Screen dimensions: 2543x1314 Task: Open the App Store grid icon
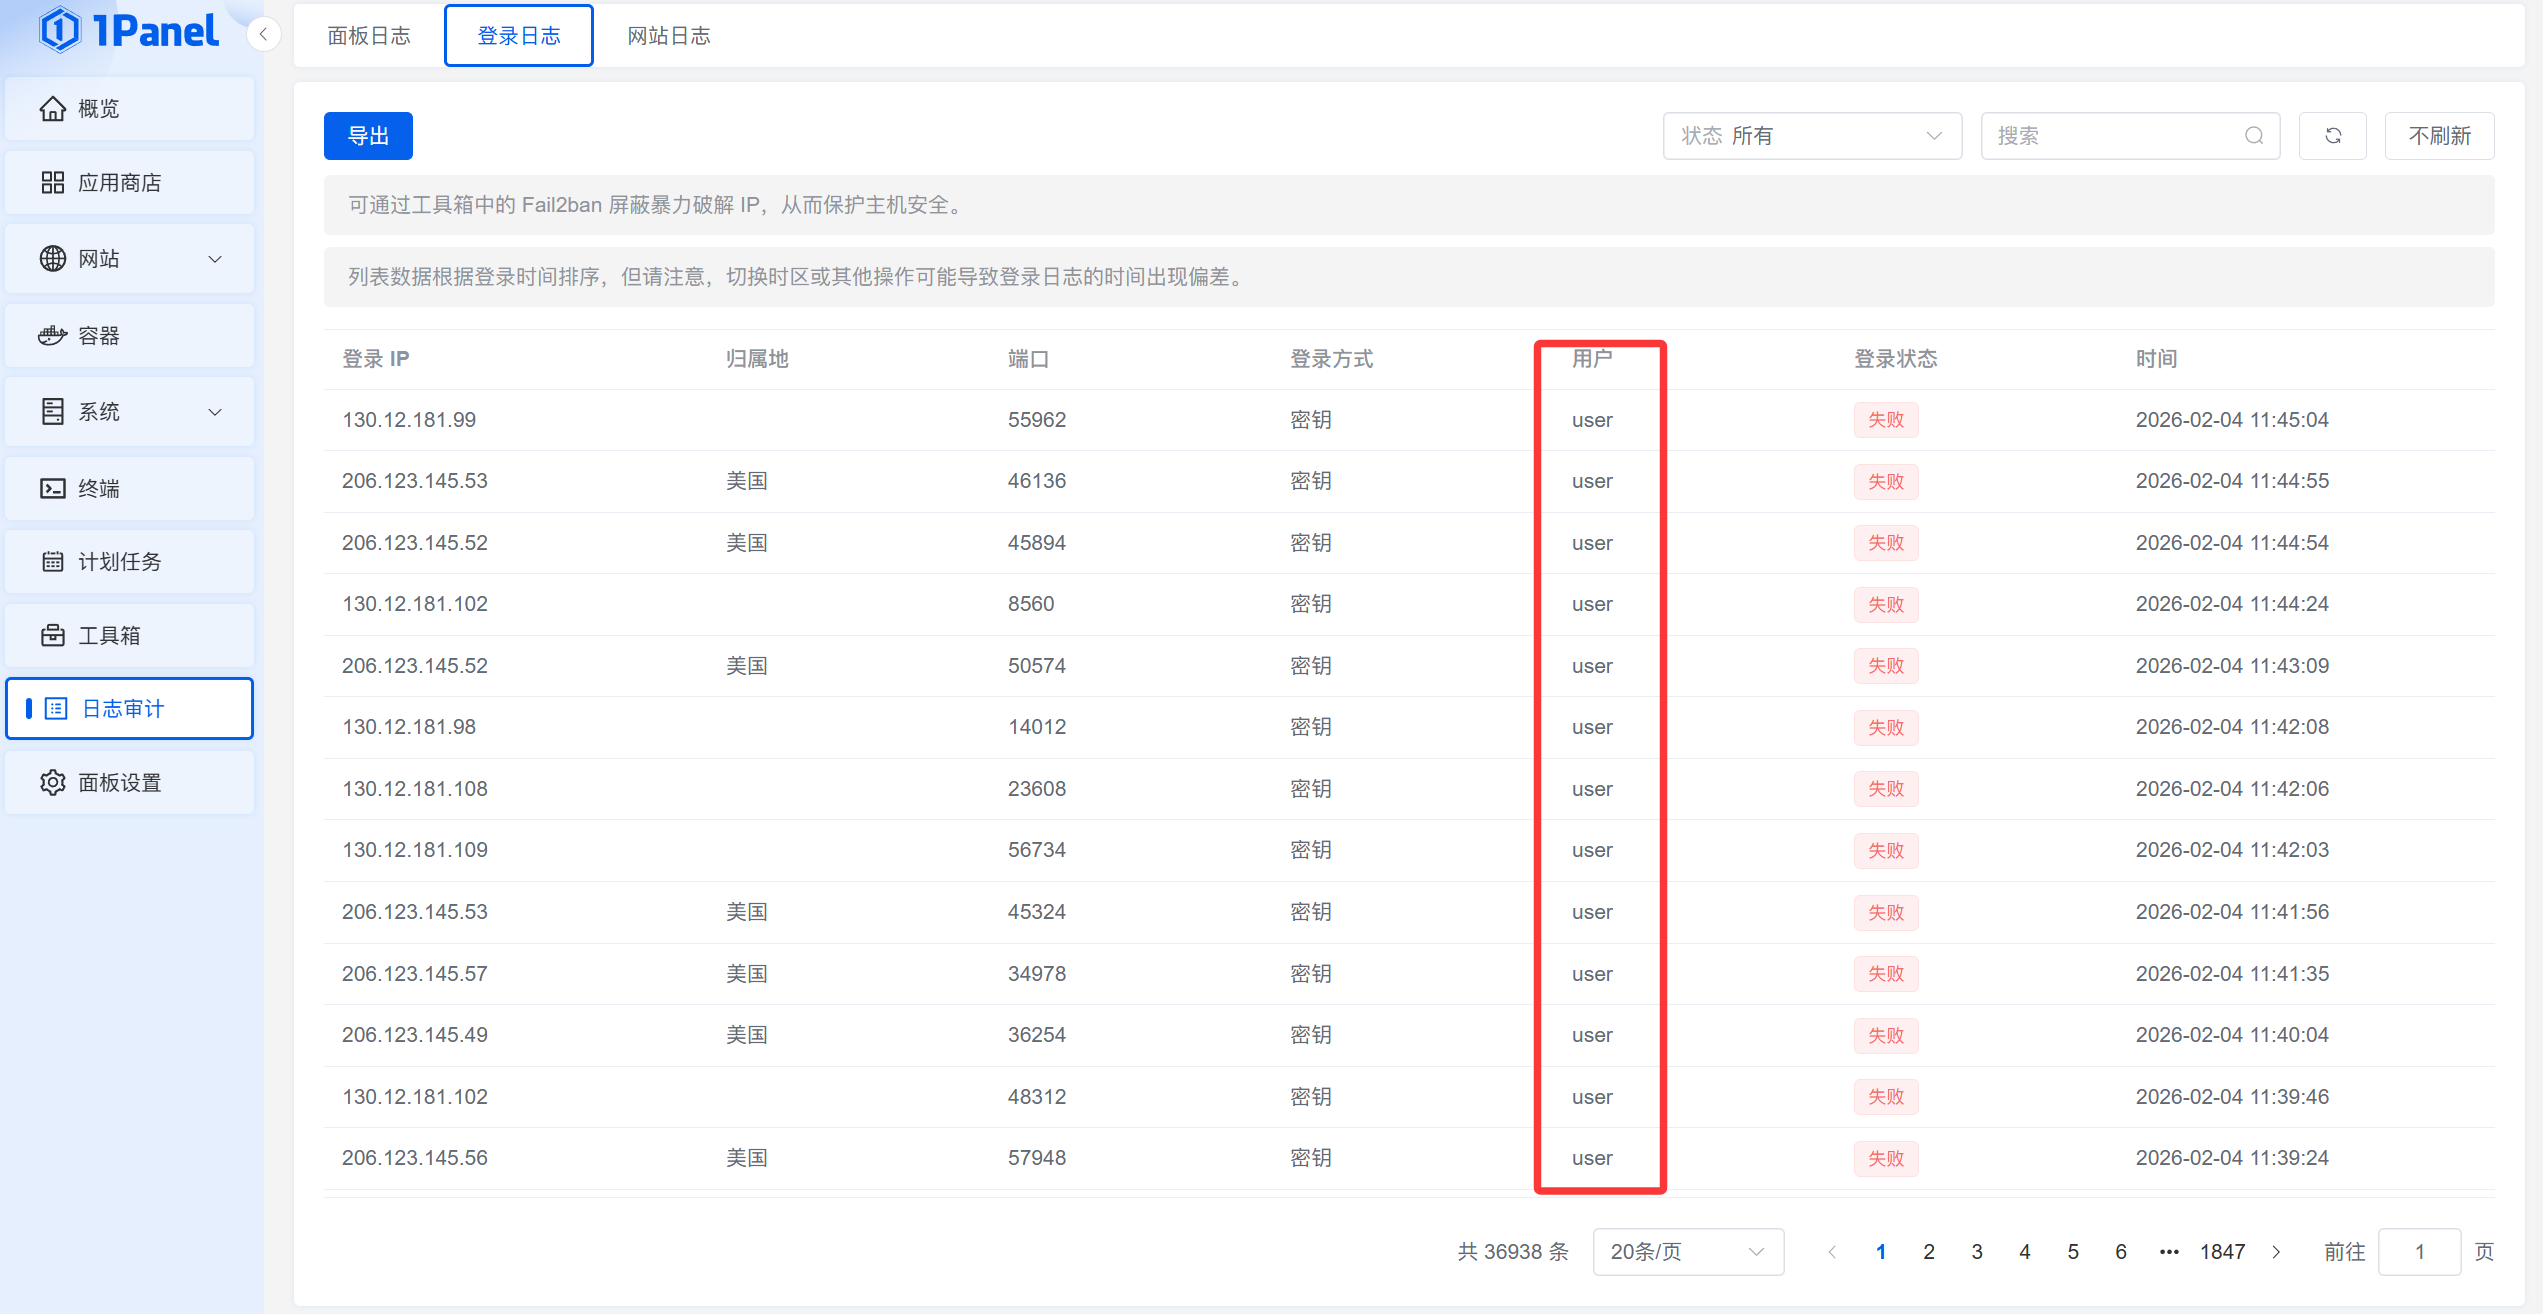(x=52, y=183)
